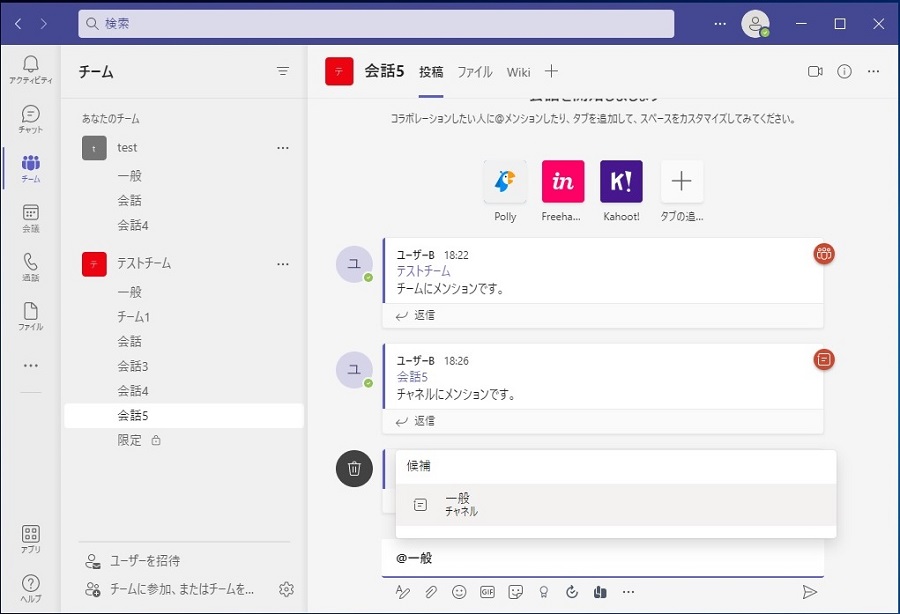Reply to the チャネルにメンション message

coord(416,421)
